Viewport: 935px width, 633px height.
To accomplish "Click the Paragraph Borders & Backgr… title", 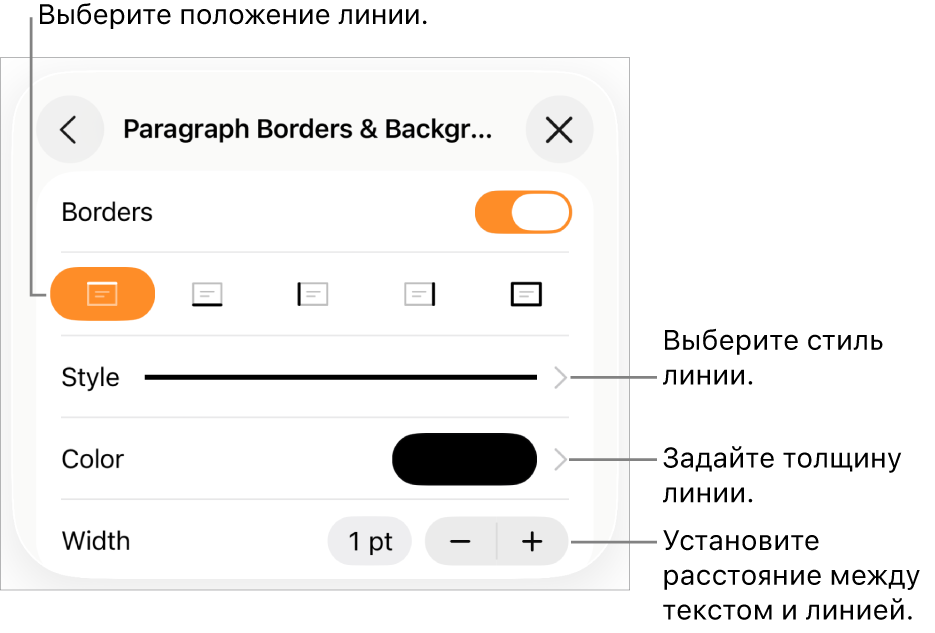I will 308,129.
